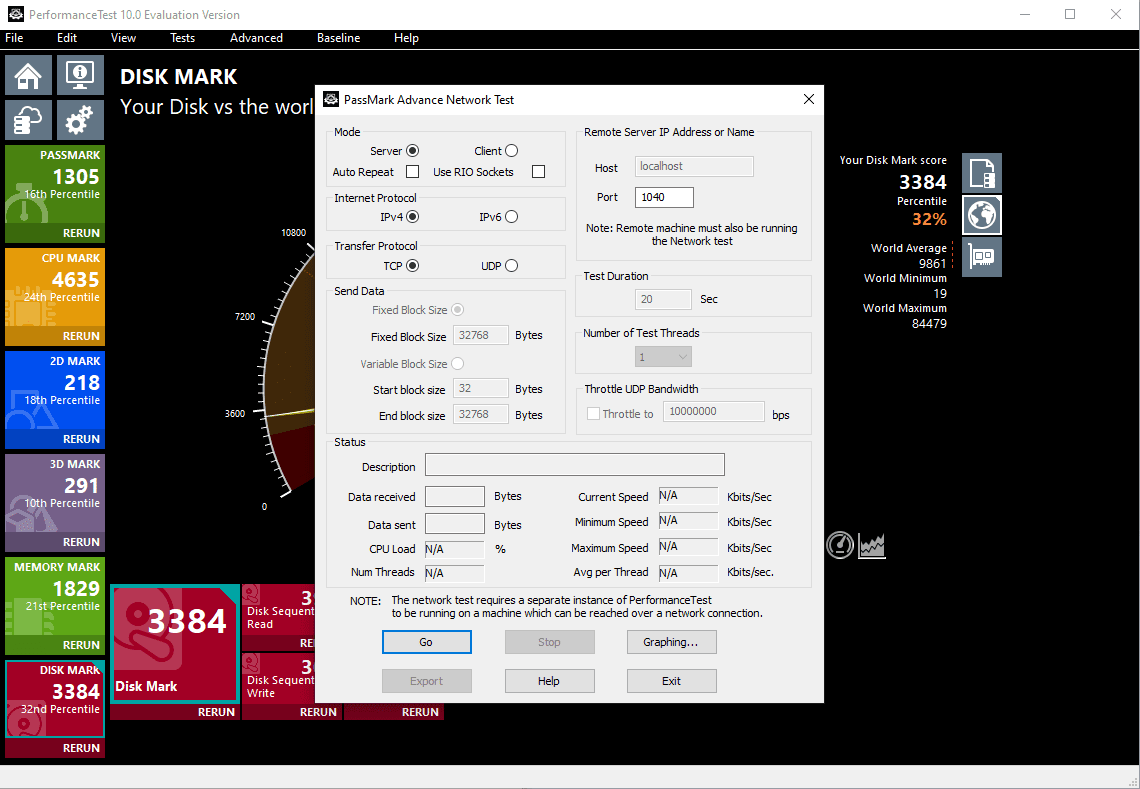This screenshot has width=1140, height=789.
Task: Enable the Use RIO Sockets checkbox
Action: 538,172
